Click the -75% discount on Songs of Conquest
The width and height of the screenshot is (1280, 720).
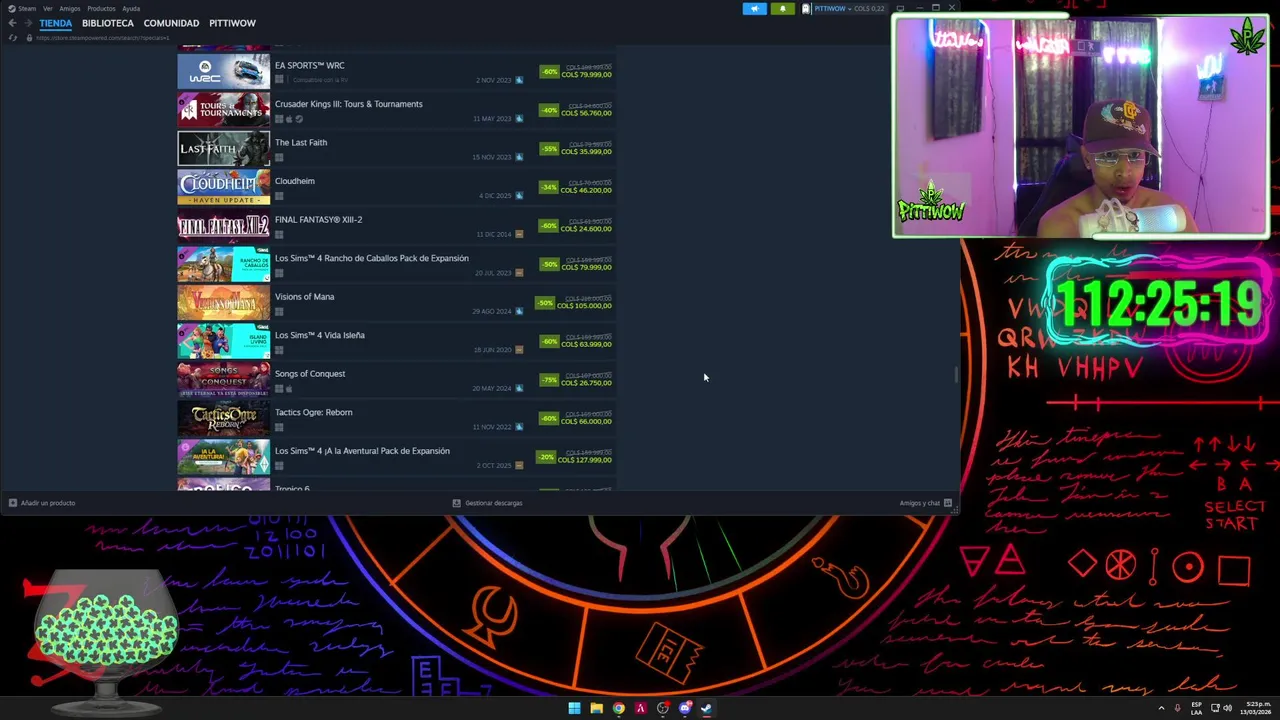point(549,380)
